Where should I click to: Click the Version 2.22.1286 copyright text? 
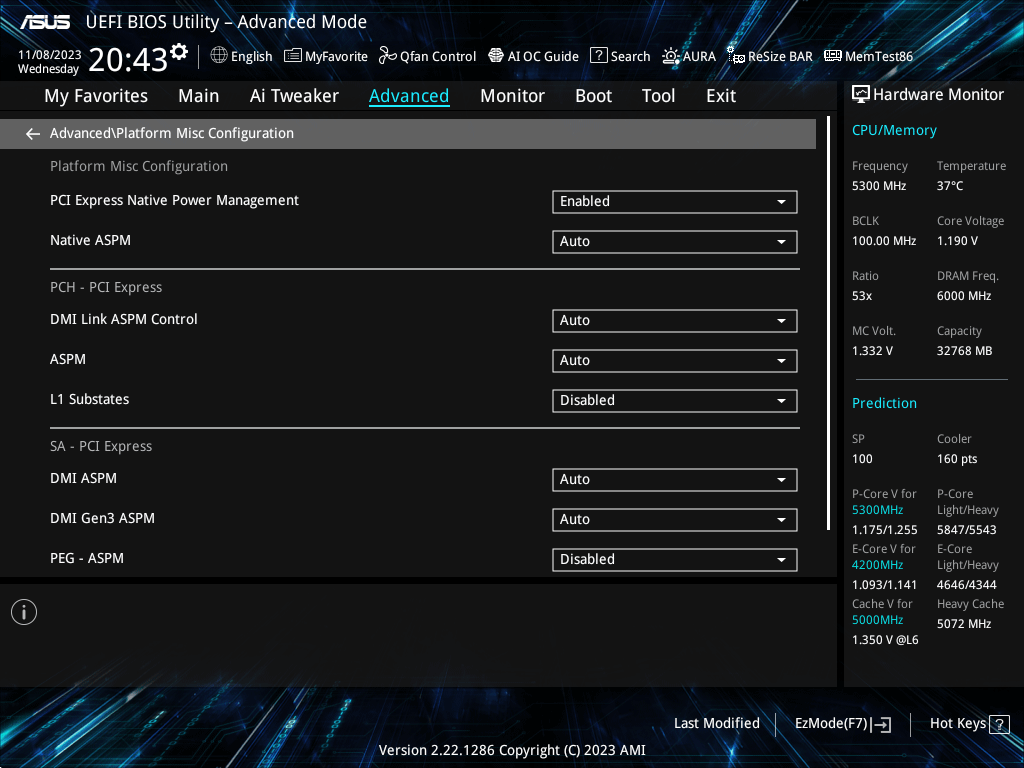pyautogui.click(x=512, y=750)
